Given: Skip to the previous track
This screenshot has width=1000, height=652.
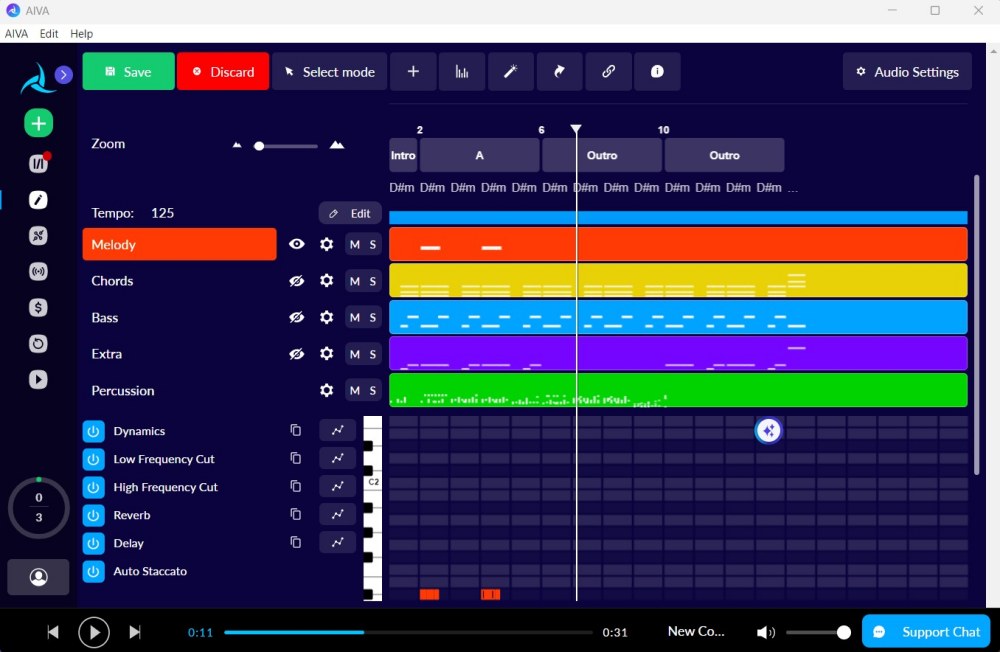Looking at the screenshot, I should point(53,632).
